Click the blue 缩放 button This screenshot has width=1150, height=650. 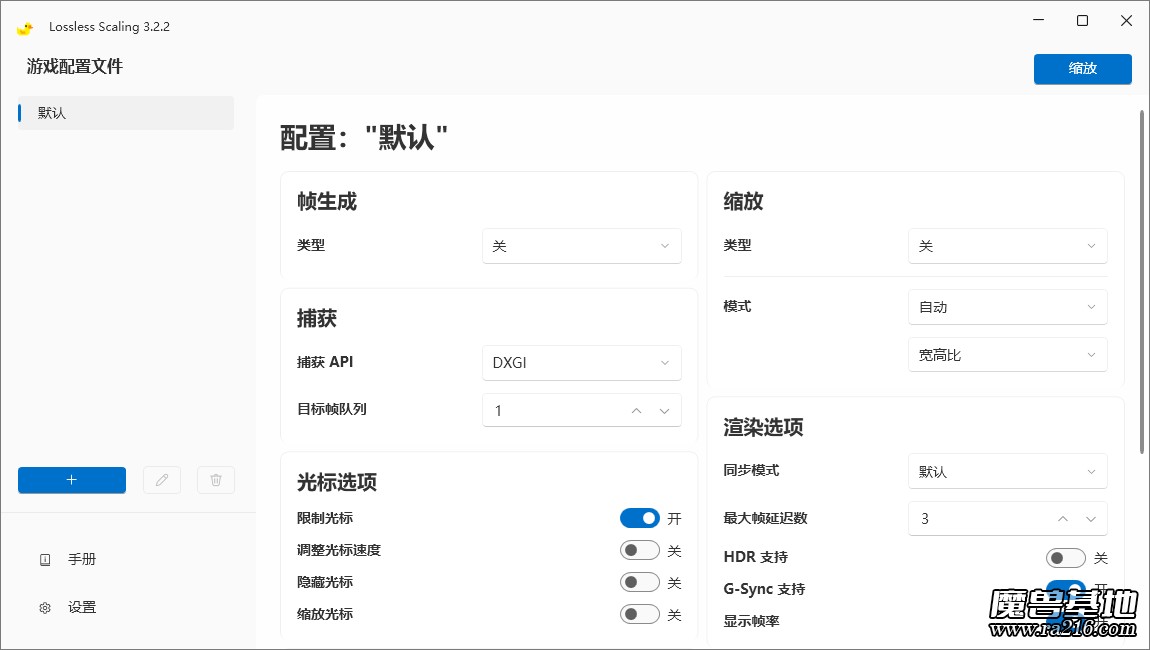coord(1082,69)
